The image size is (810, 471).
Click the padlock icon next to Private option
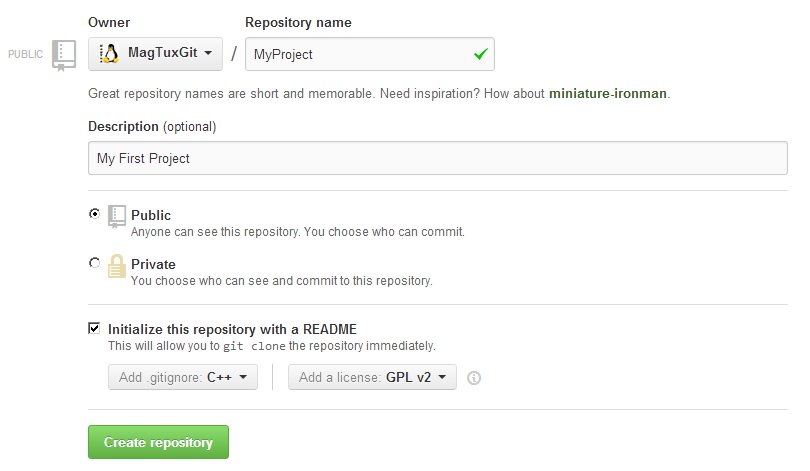click(x=117, y=267)
